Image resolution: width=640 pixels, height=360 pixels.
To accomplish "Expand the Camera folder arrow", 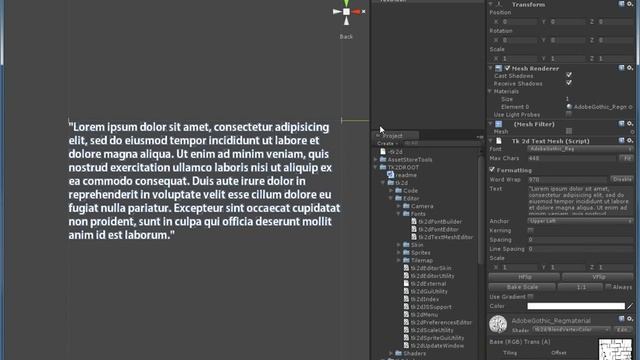I will coord(399,206).
